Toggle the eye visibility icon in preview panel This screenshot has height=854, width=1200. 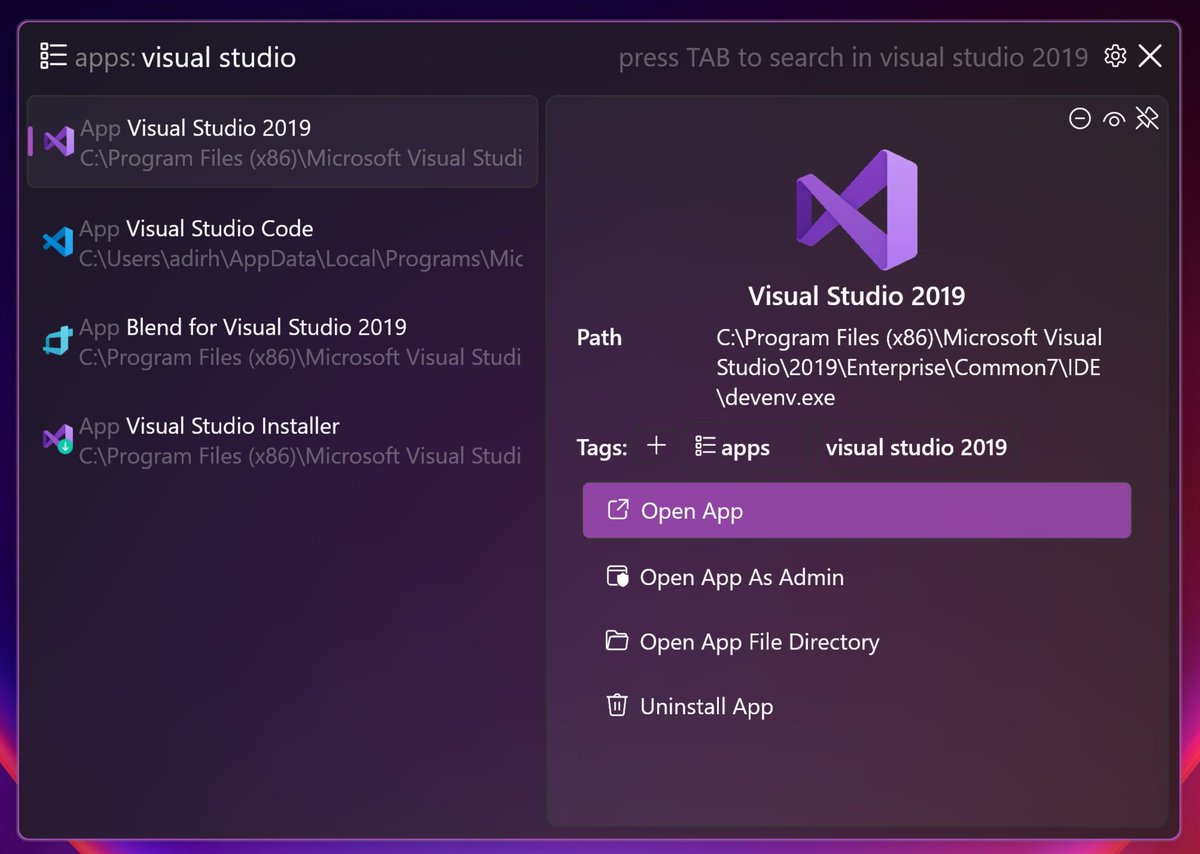click(x=1113, y=119)
